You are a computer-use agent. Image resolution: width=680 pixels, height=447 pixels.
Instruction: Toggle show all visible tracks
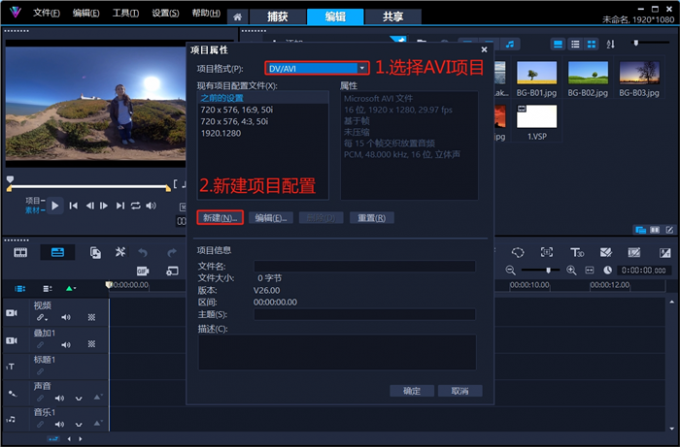pyautogui.click(x=20, y=289)
